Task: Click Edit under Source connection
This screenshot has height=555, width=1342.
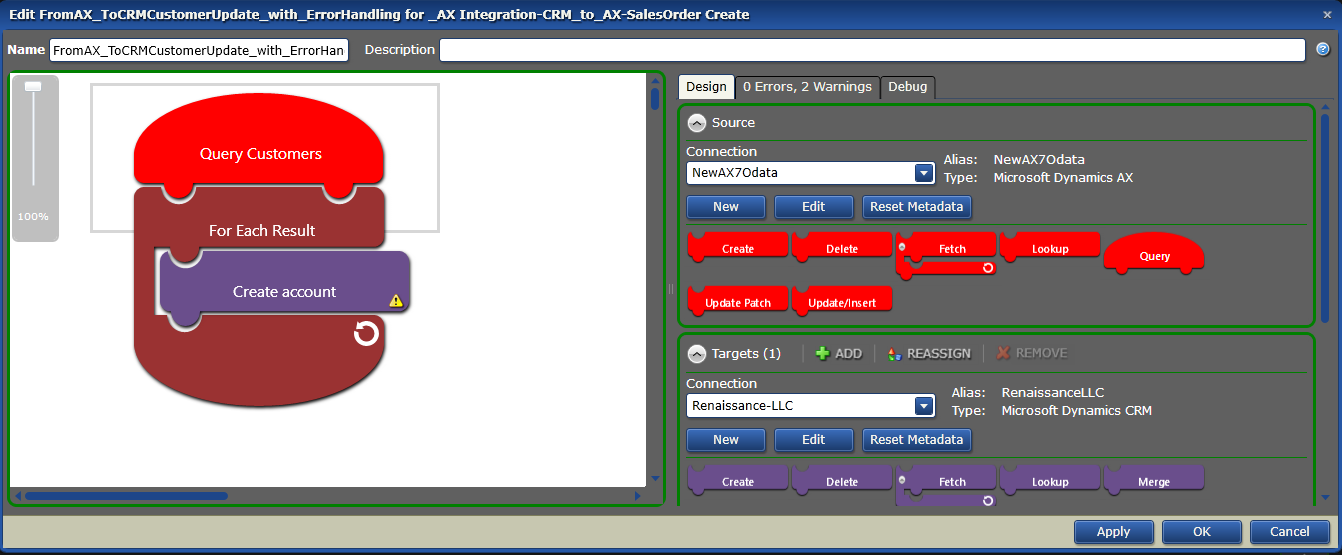Action: click(x=814, y=207)
